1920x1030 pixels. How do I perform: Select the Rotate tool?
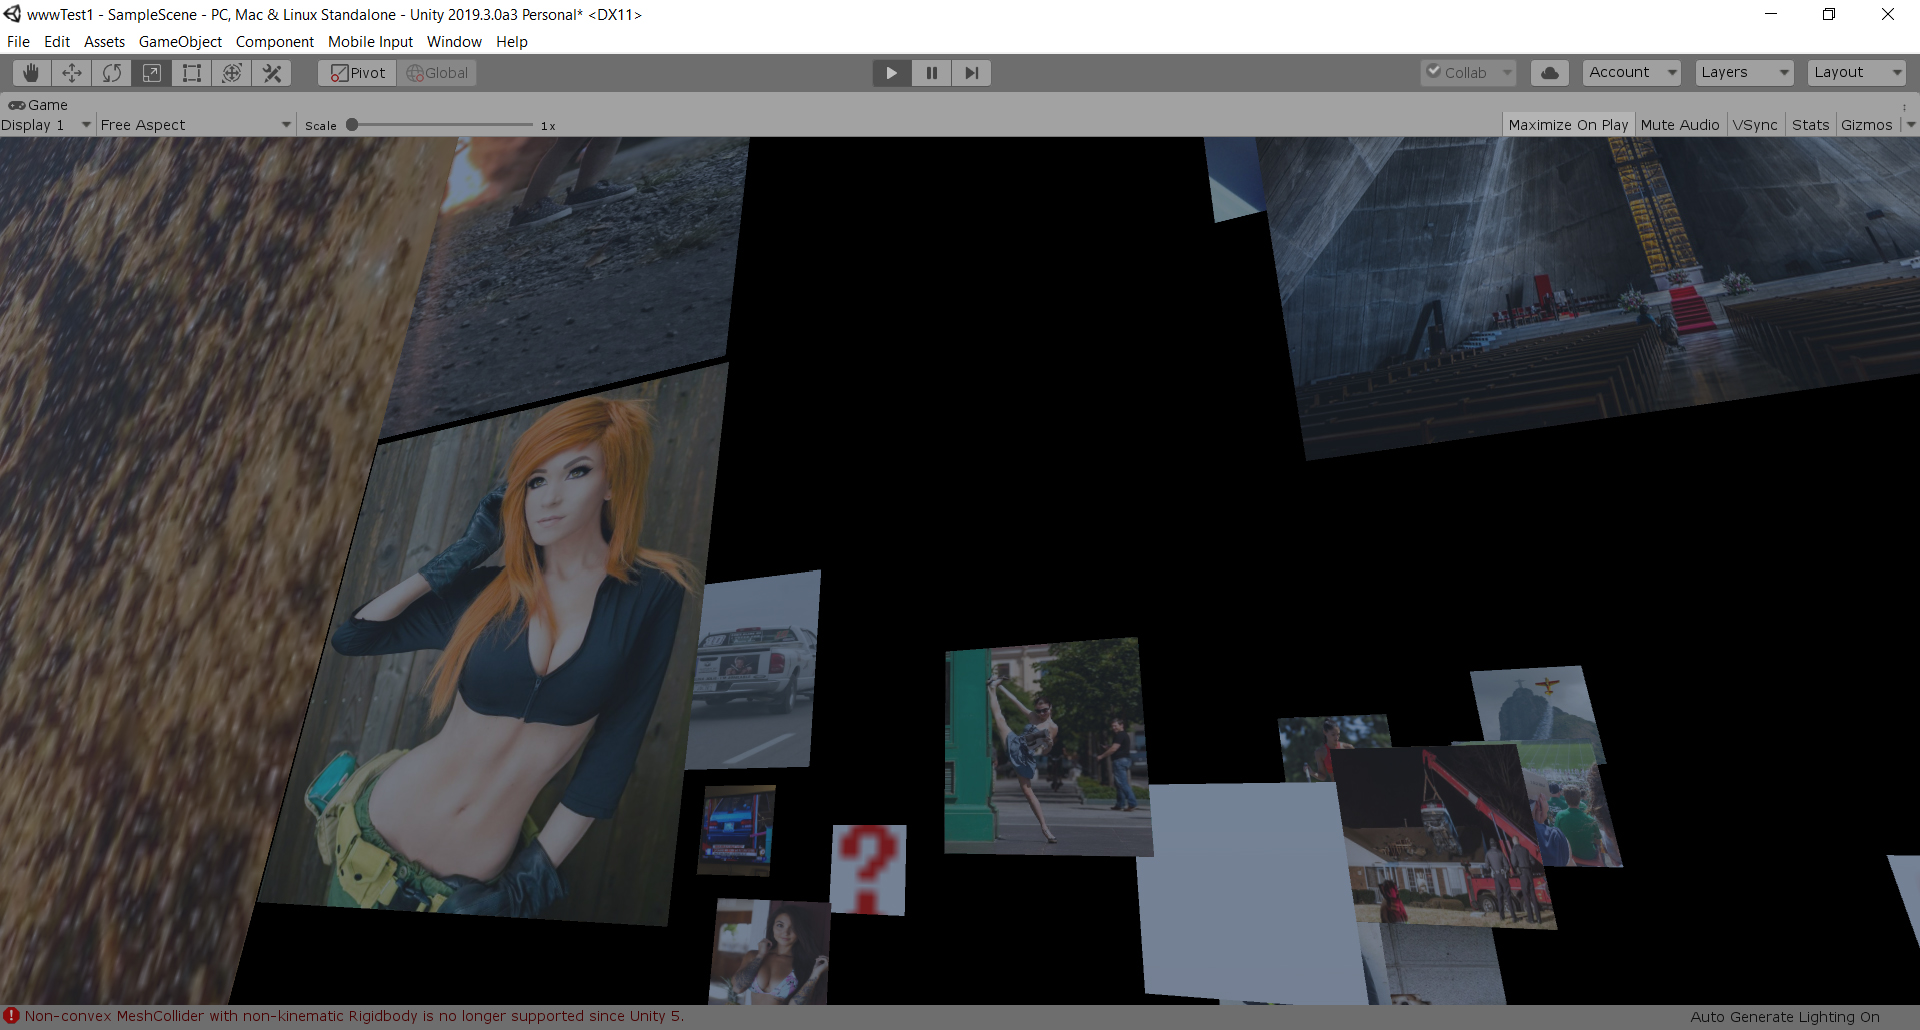click(112, 73)
